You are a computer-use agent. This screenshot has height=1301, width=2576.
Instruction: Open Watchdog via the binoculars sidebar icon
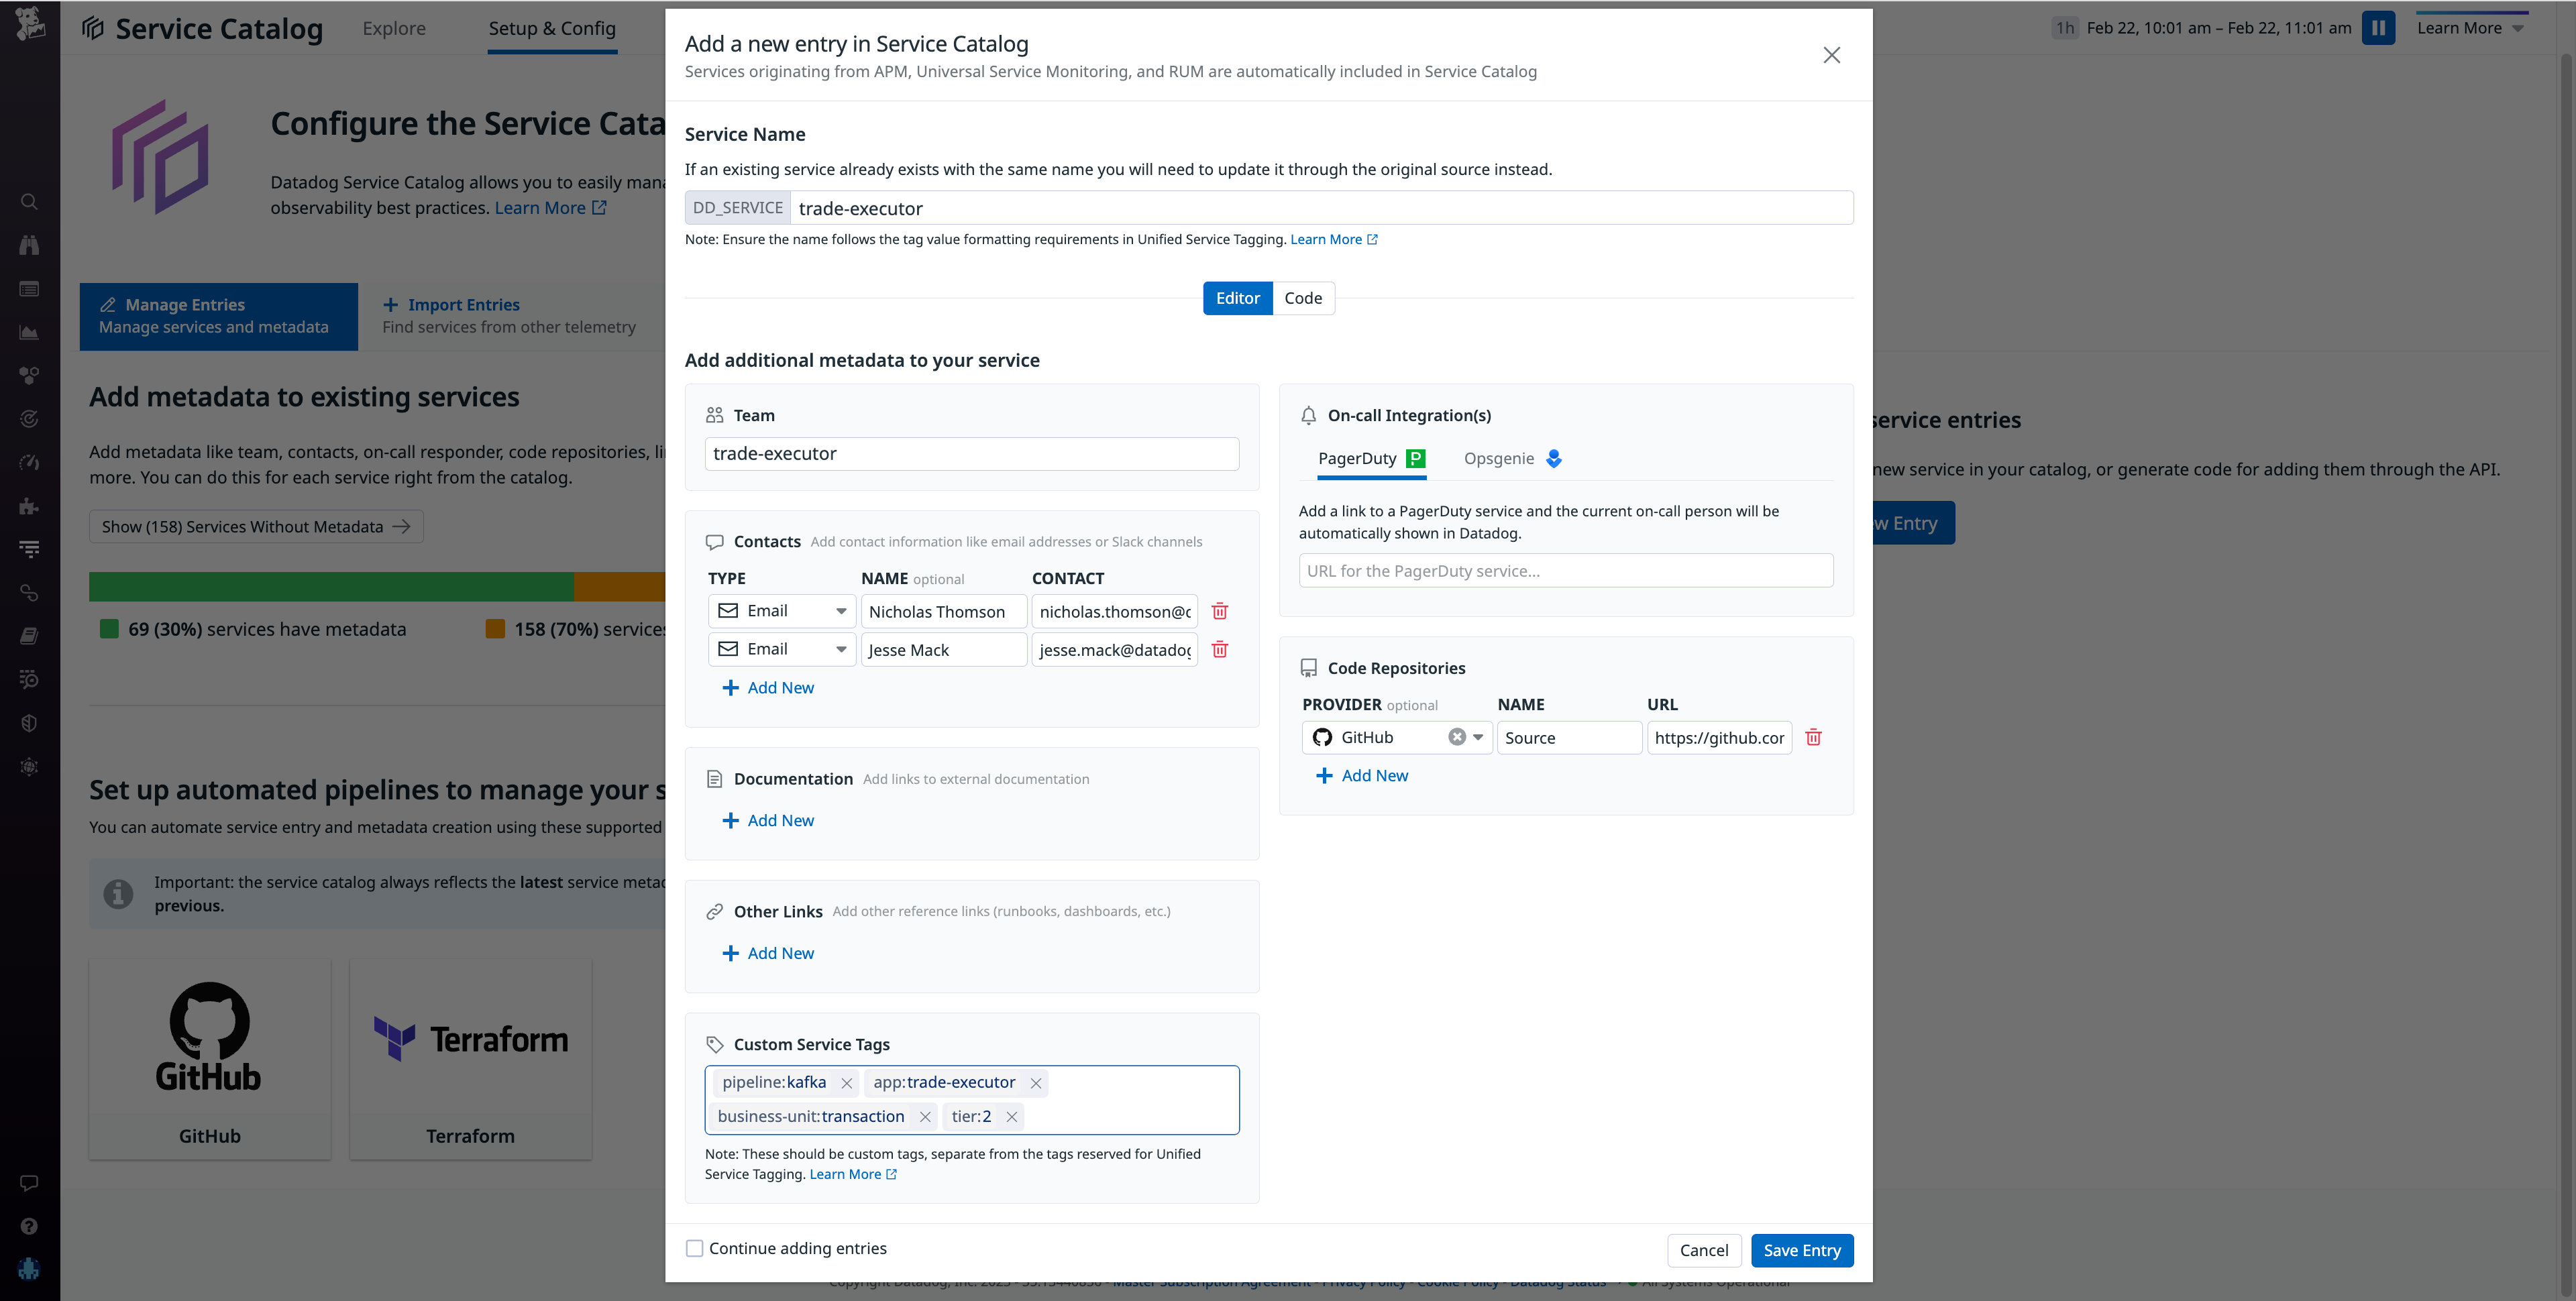pyautogui.click(x=29, y=244)
